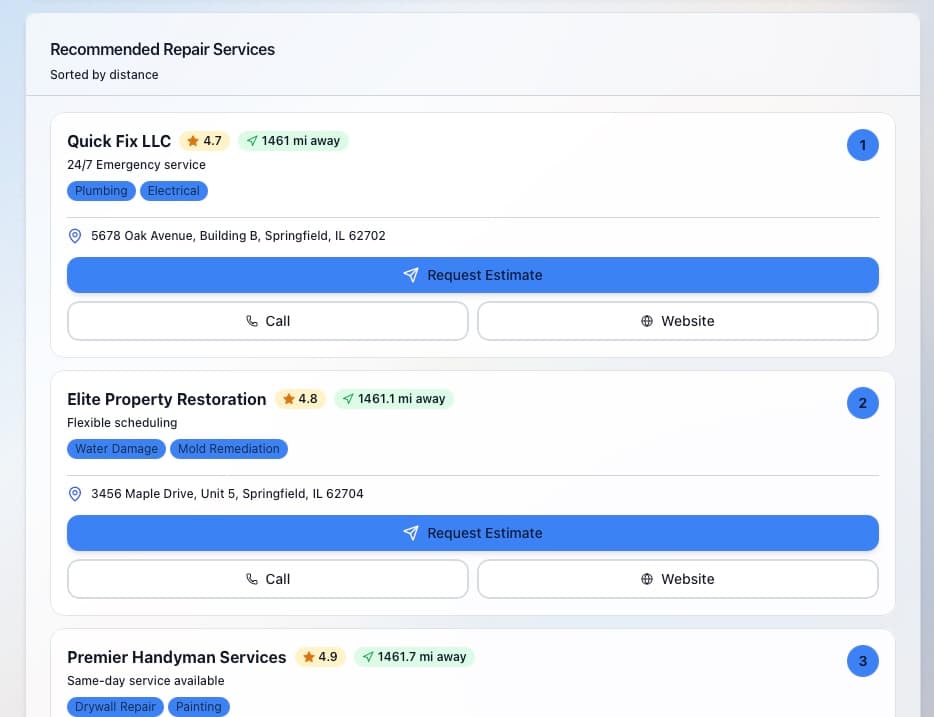Click the 1461.1 mi away distance badge
The width and height of the screenshot is (934, 717).
[x=393, y=399]
